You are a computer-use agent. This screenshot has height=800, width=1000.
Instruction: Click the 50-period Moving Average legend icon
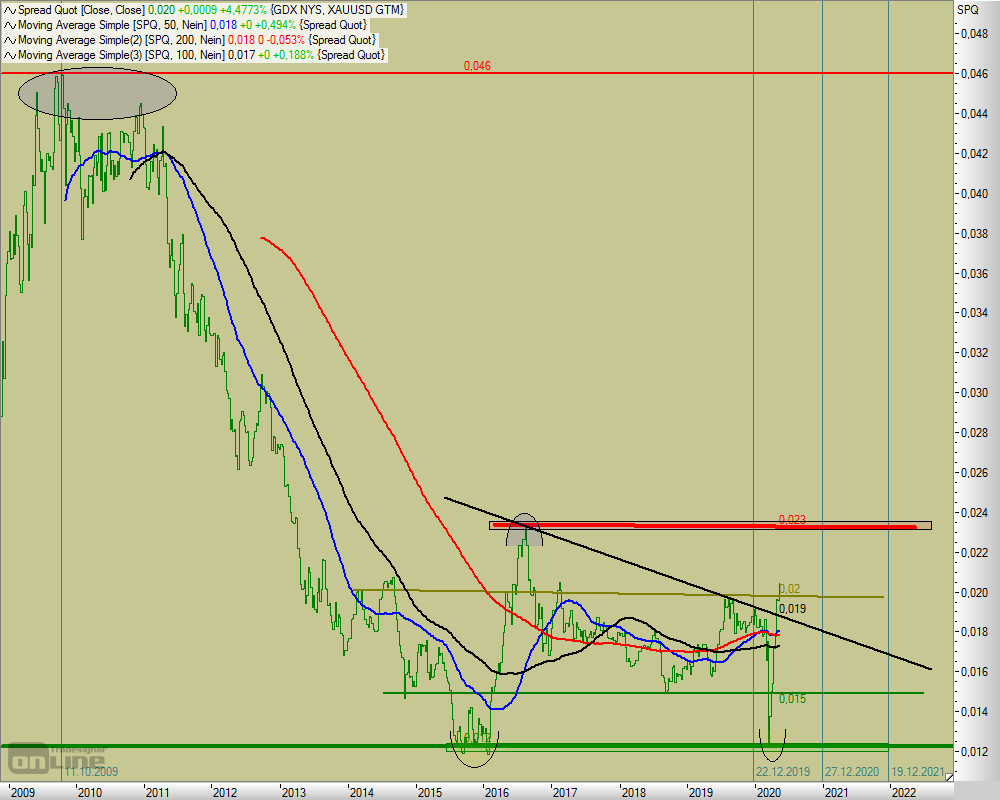click(9, 24)
